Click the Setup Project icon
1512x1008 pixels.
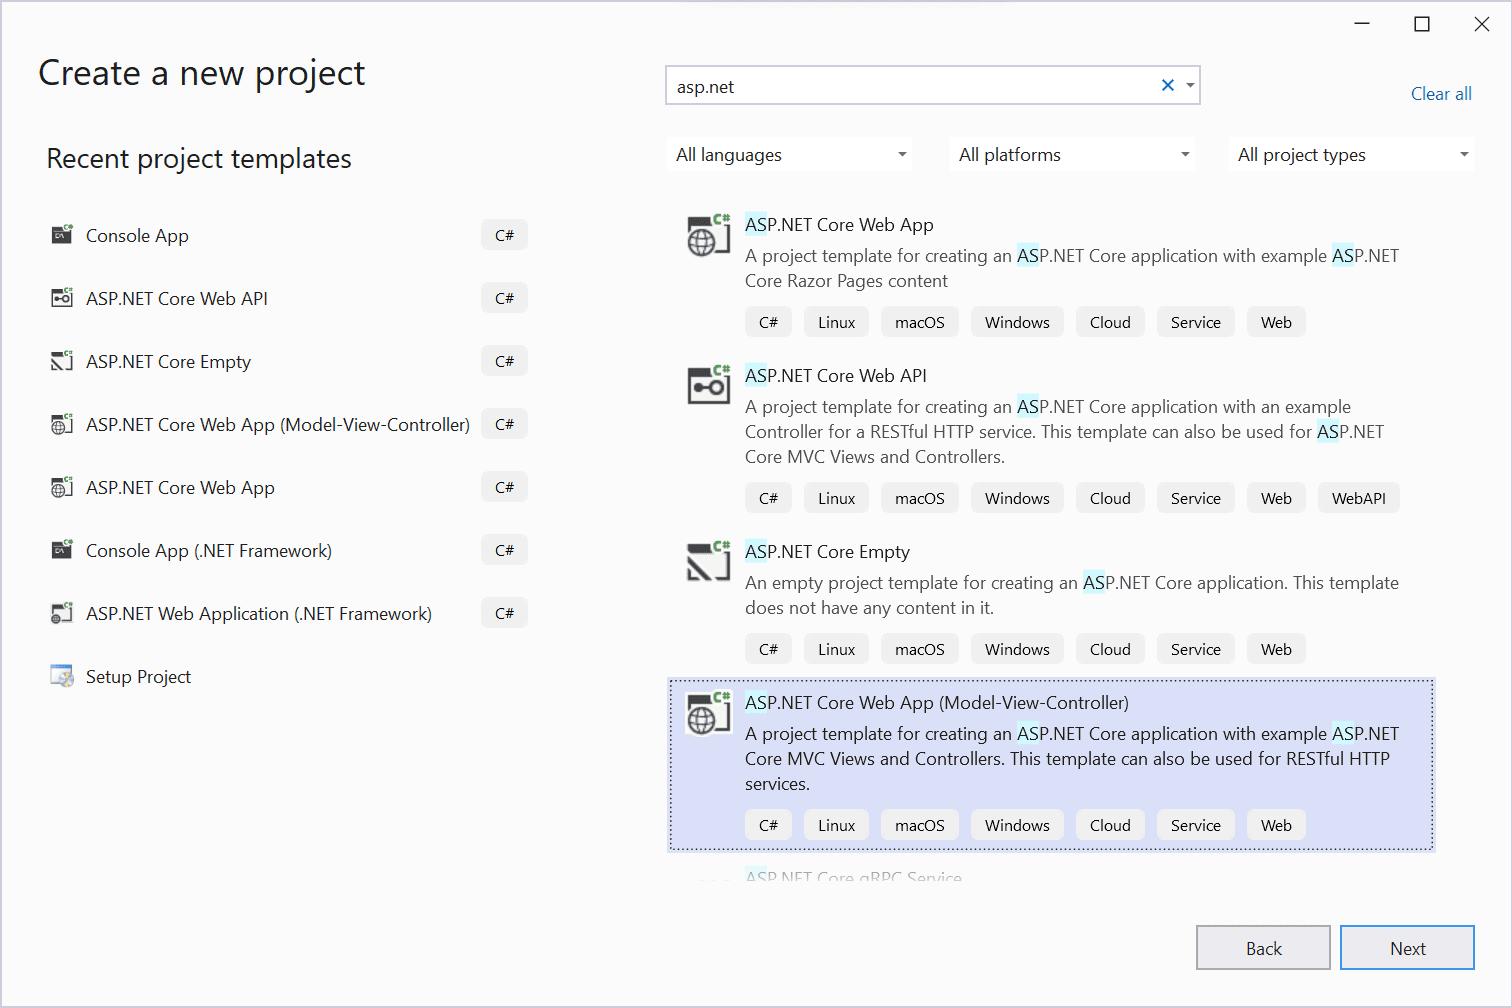pyautogui.click(x=61, y=675)
